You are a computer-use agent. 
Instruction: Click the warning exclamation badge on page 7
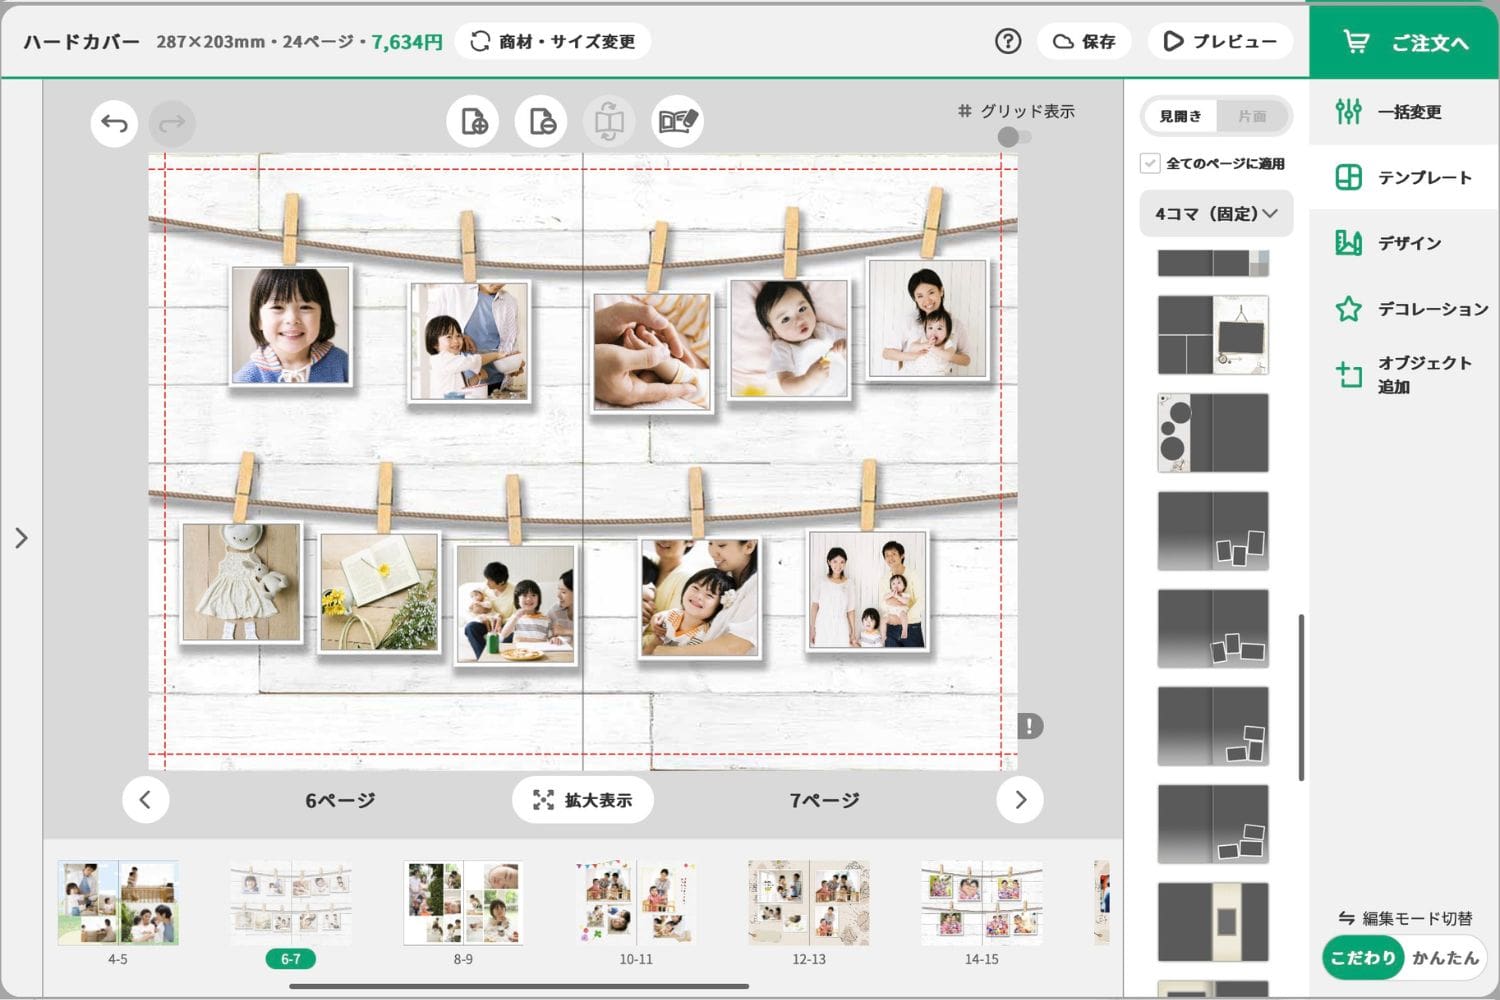(x=1029, y=726)
